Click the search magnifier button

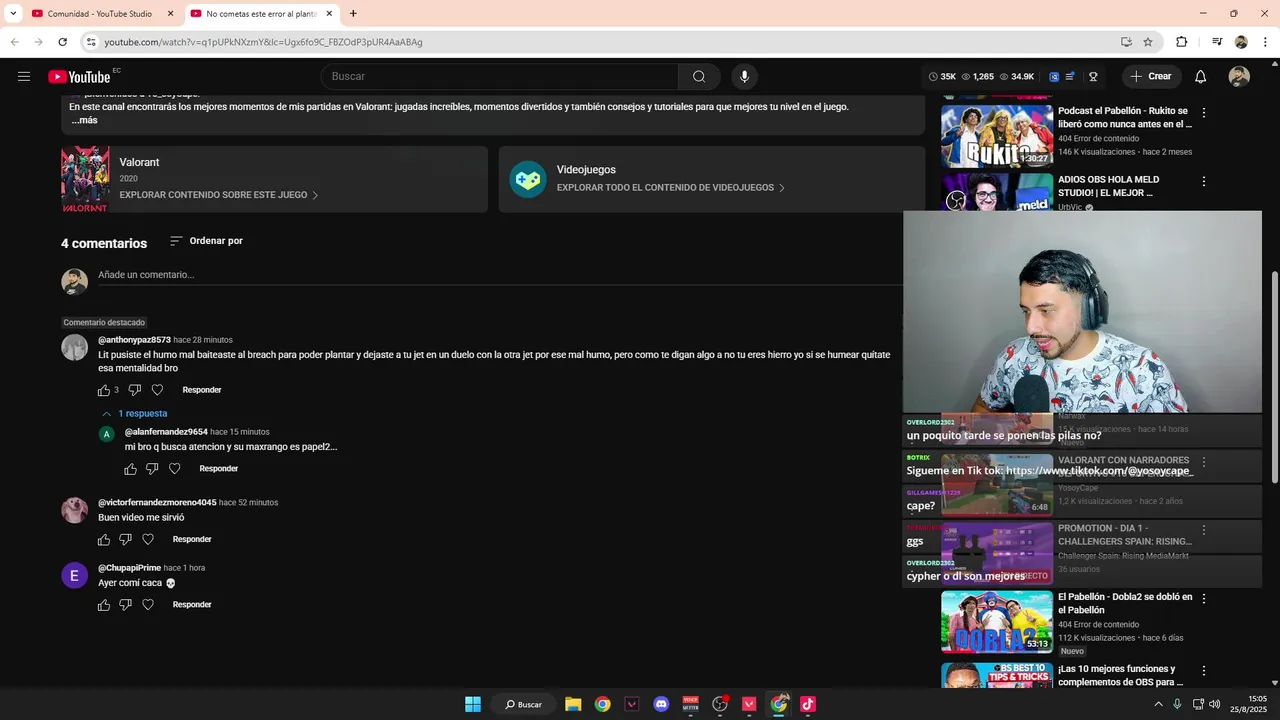tap(699, 77)
